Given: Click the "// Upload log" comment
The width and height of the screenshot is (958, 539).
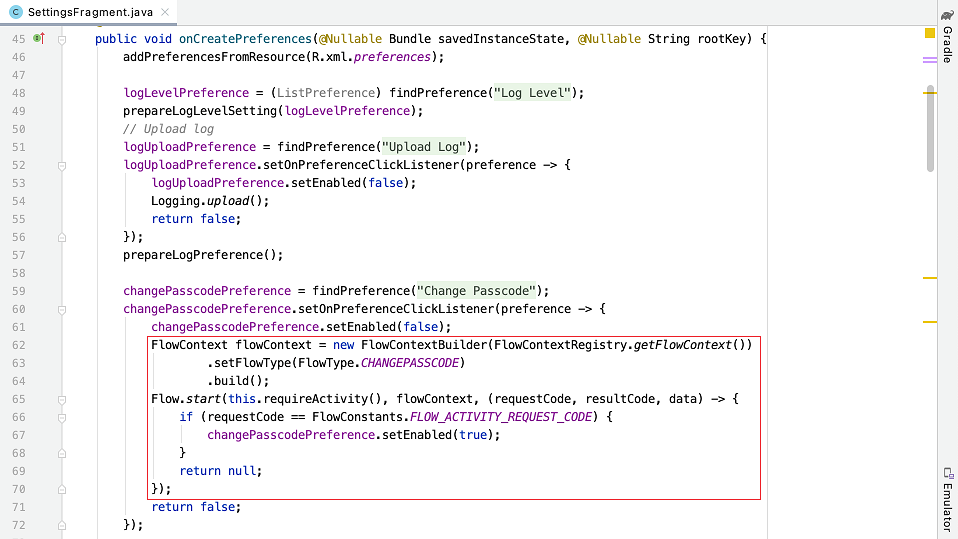Looking at the screenshot, I should click(x=168, y=129).
